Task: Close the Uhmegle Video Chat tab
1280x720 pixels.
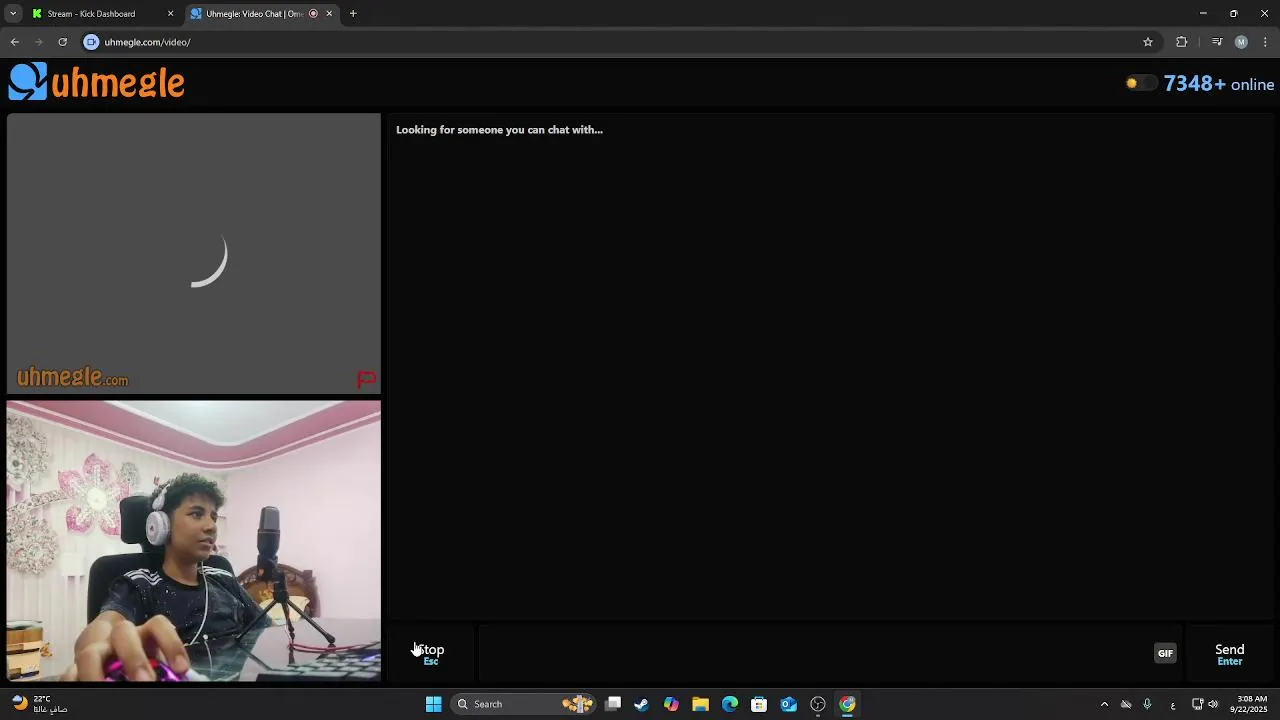Action: (329, 14)
